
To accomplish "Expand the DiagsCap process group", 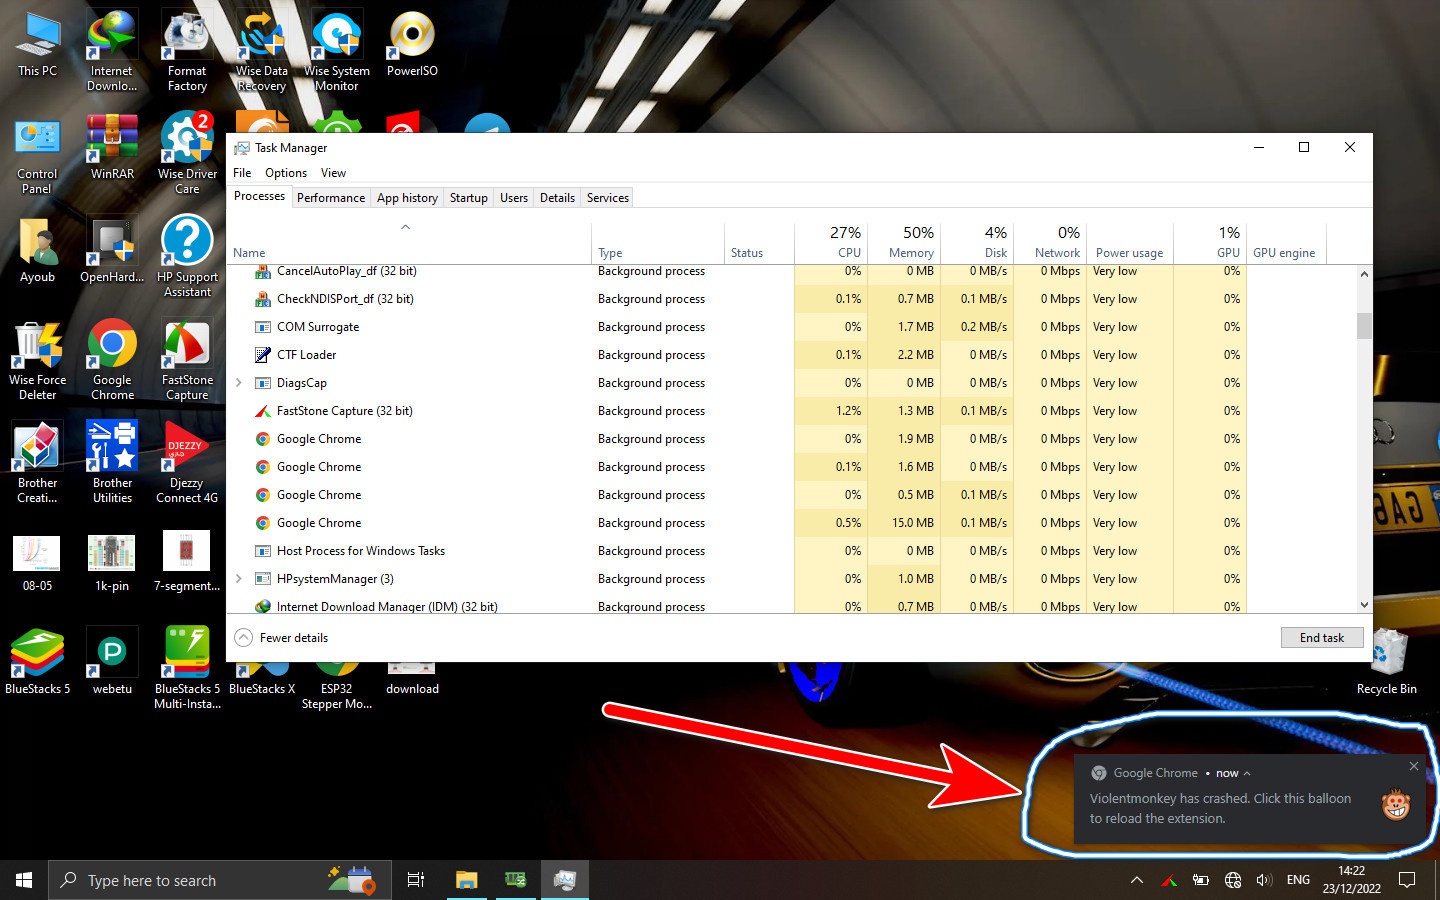I will (x=238, y=382).
